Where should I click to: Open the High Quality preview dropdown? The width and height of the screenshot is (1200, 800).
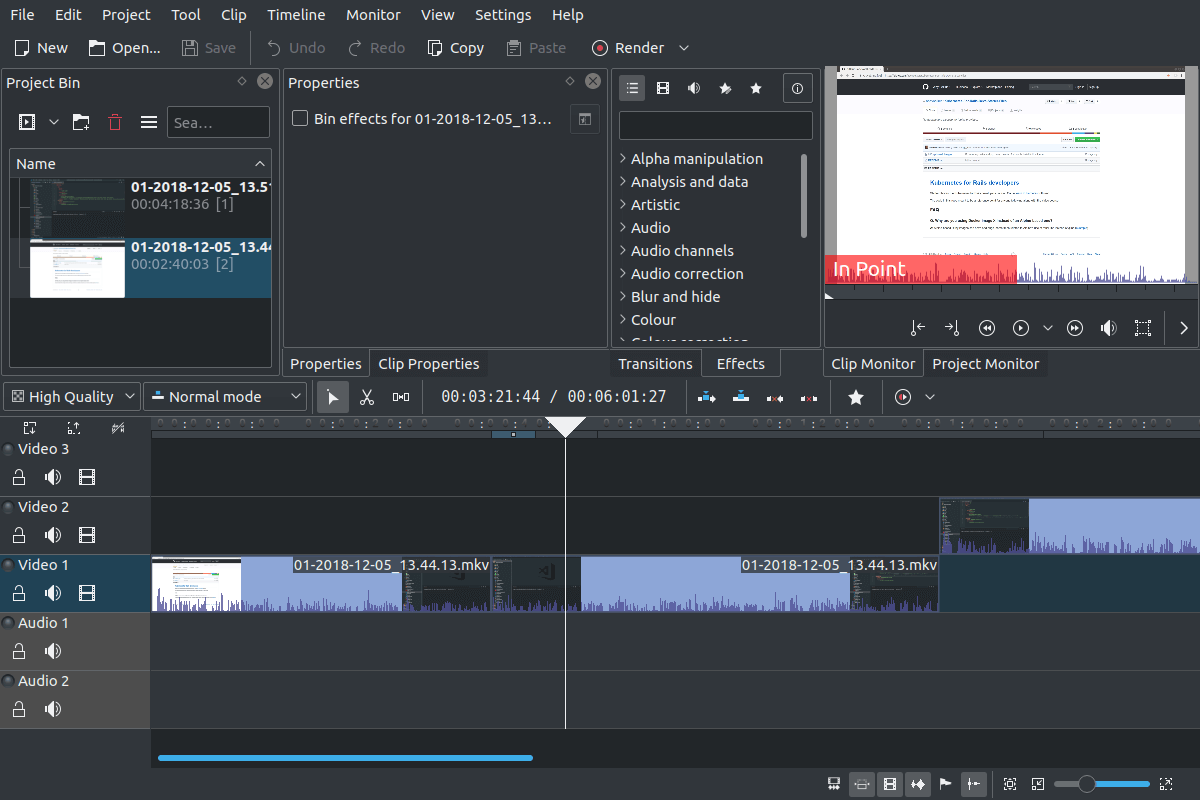tap(71, 397)
